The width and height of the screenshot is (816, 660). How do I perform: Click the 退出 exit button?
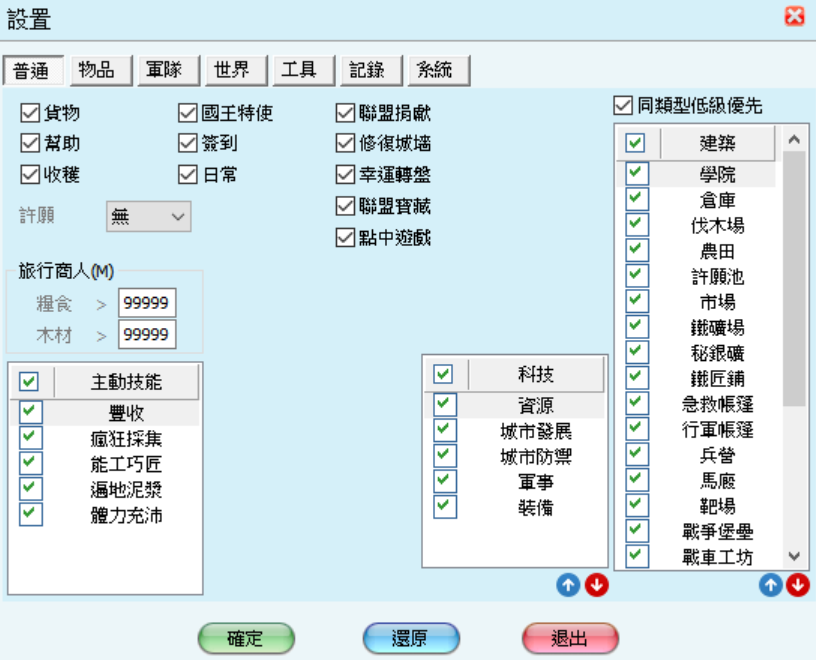[570, 638]
